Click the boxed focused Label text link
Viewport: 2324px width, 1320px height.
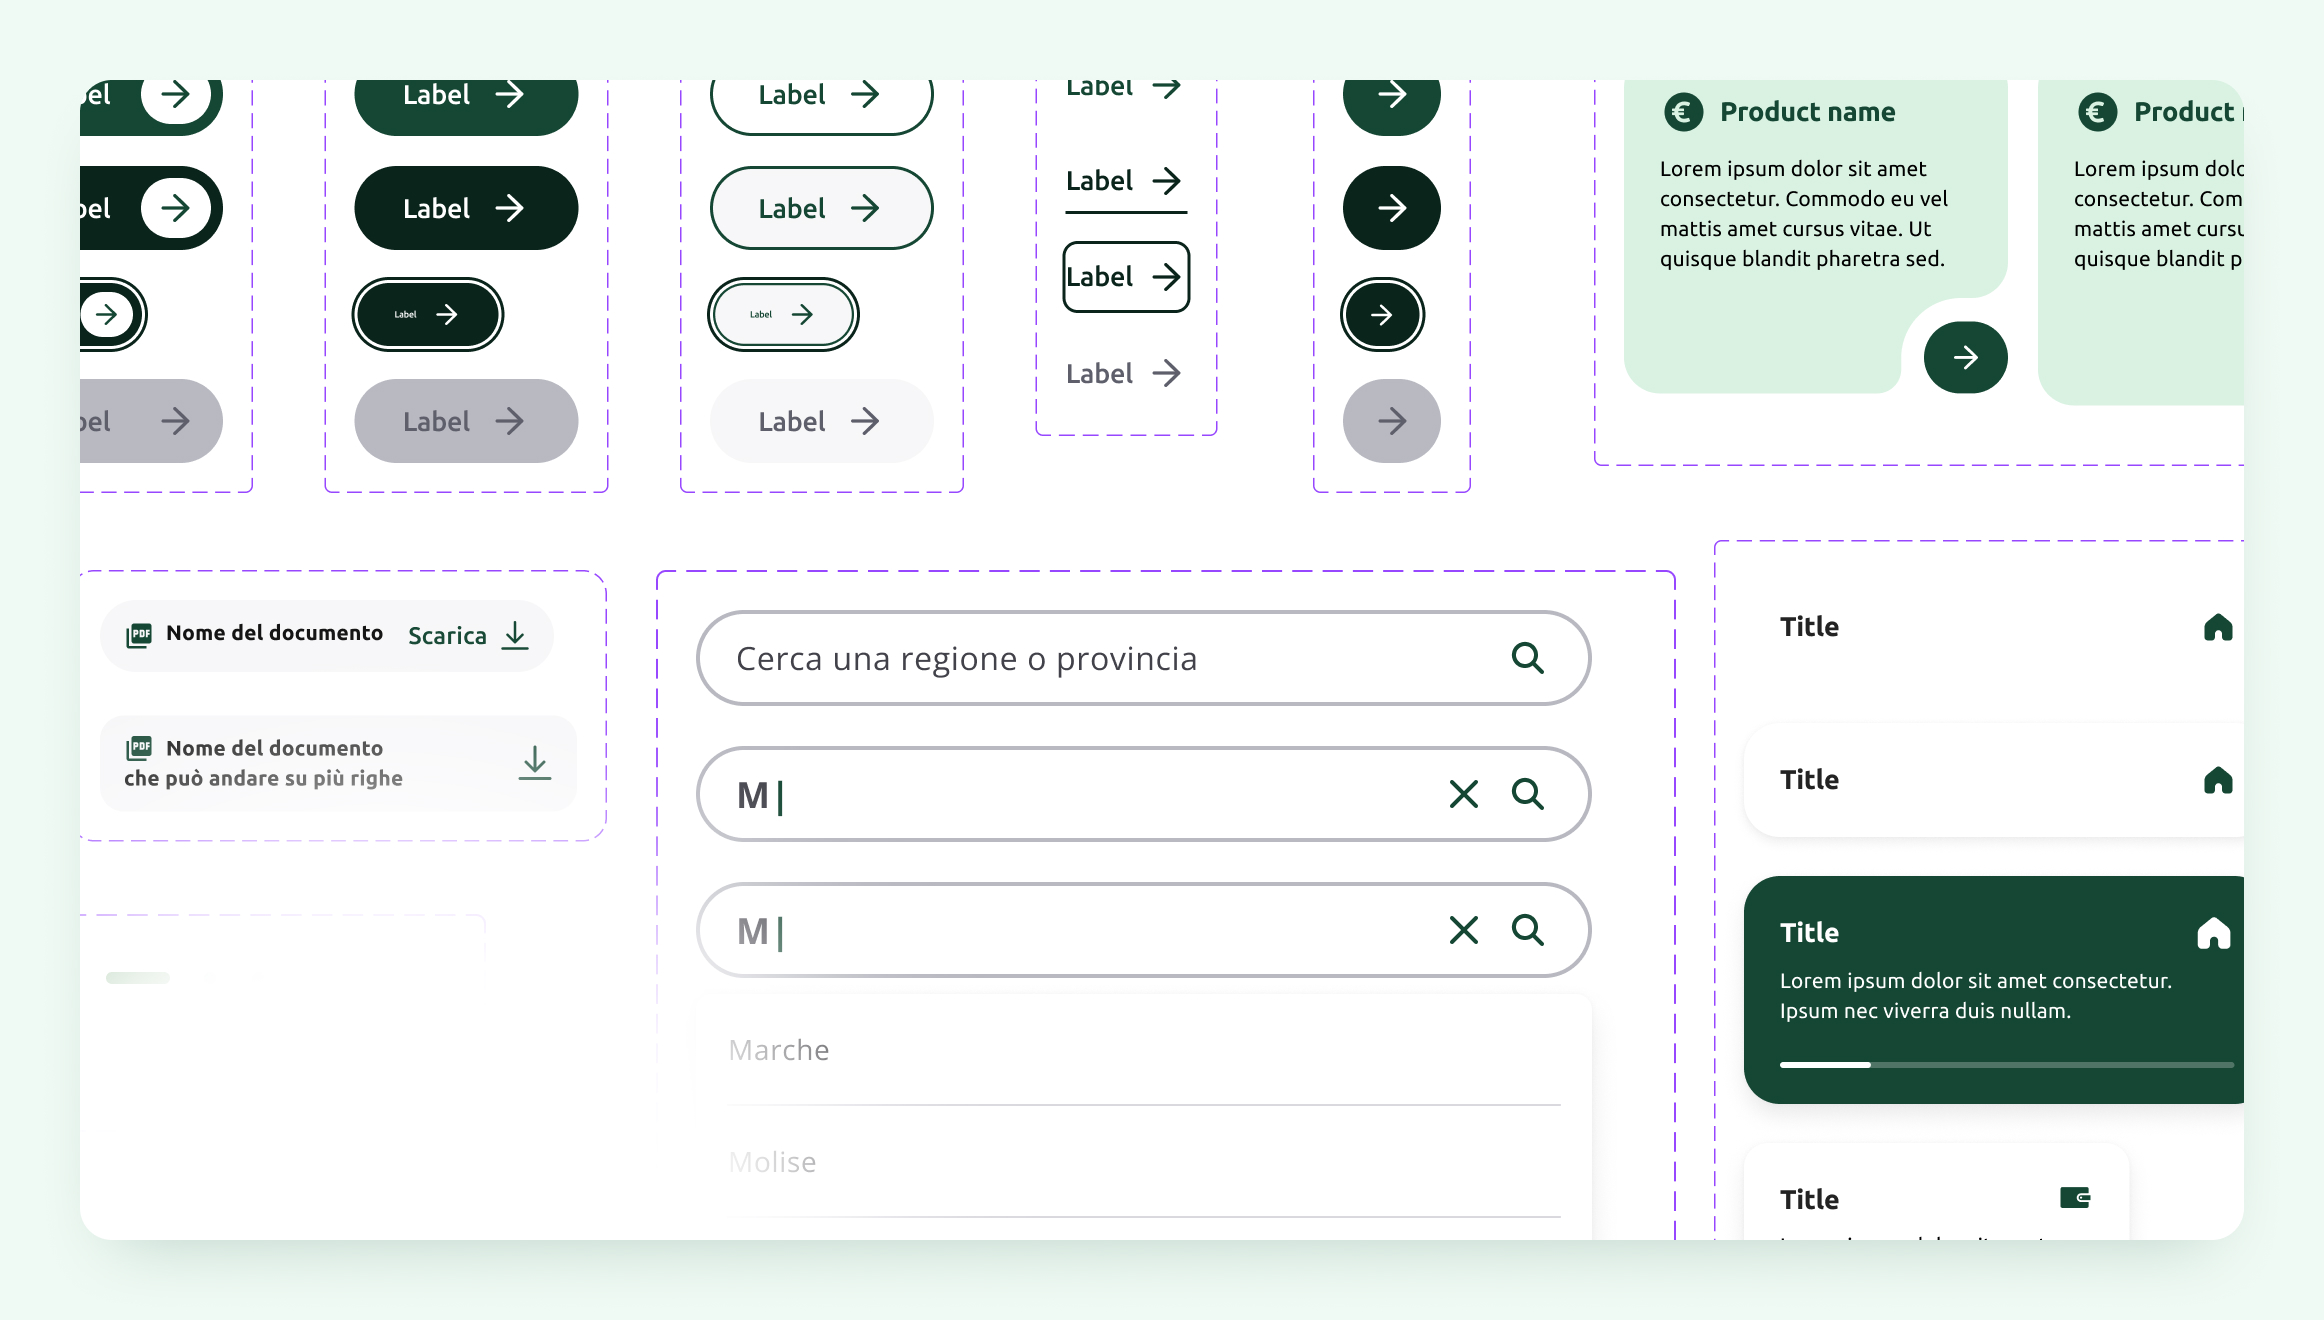click(1126, 277)
